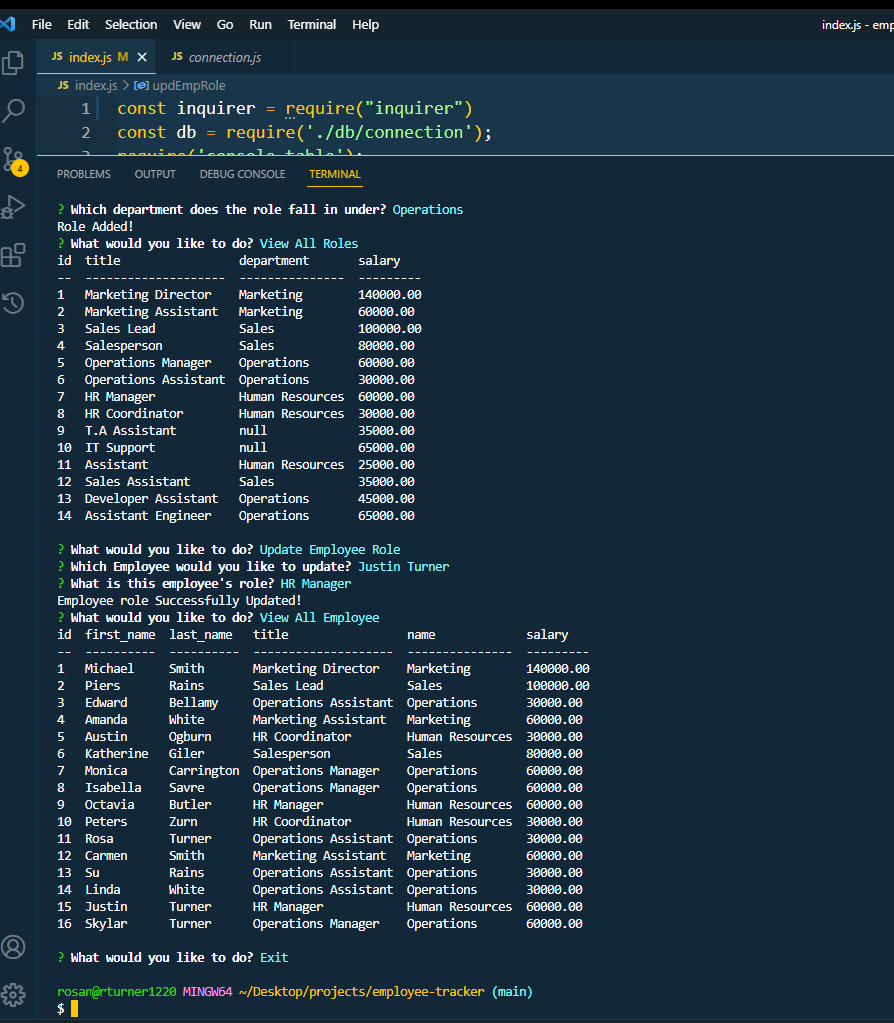The image size is (894, 1023).
Task: Open the Run and Debug view
Action: point(13,207)
